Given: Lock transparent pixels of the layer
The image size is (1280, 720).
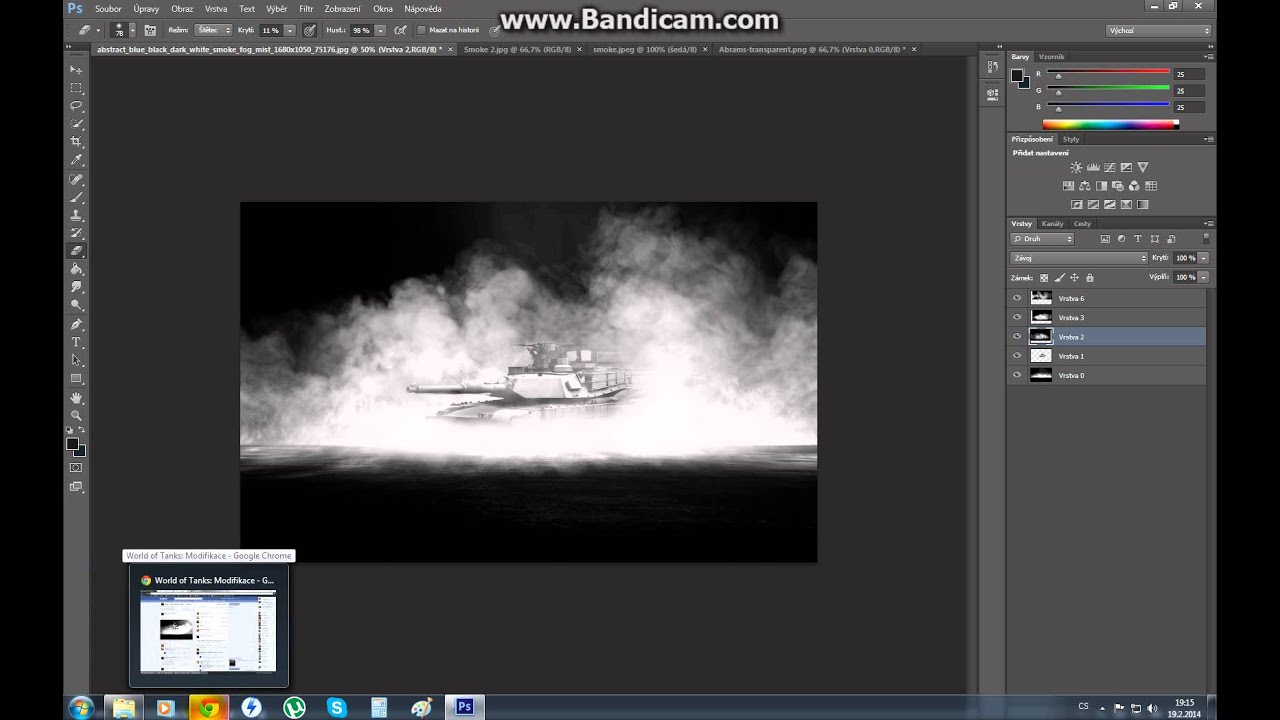Looking at the screenshot, I should 1044,277.
